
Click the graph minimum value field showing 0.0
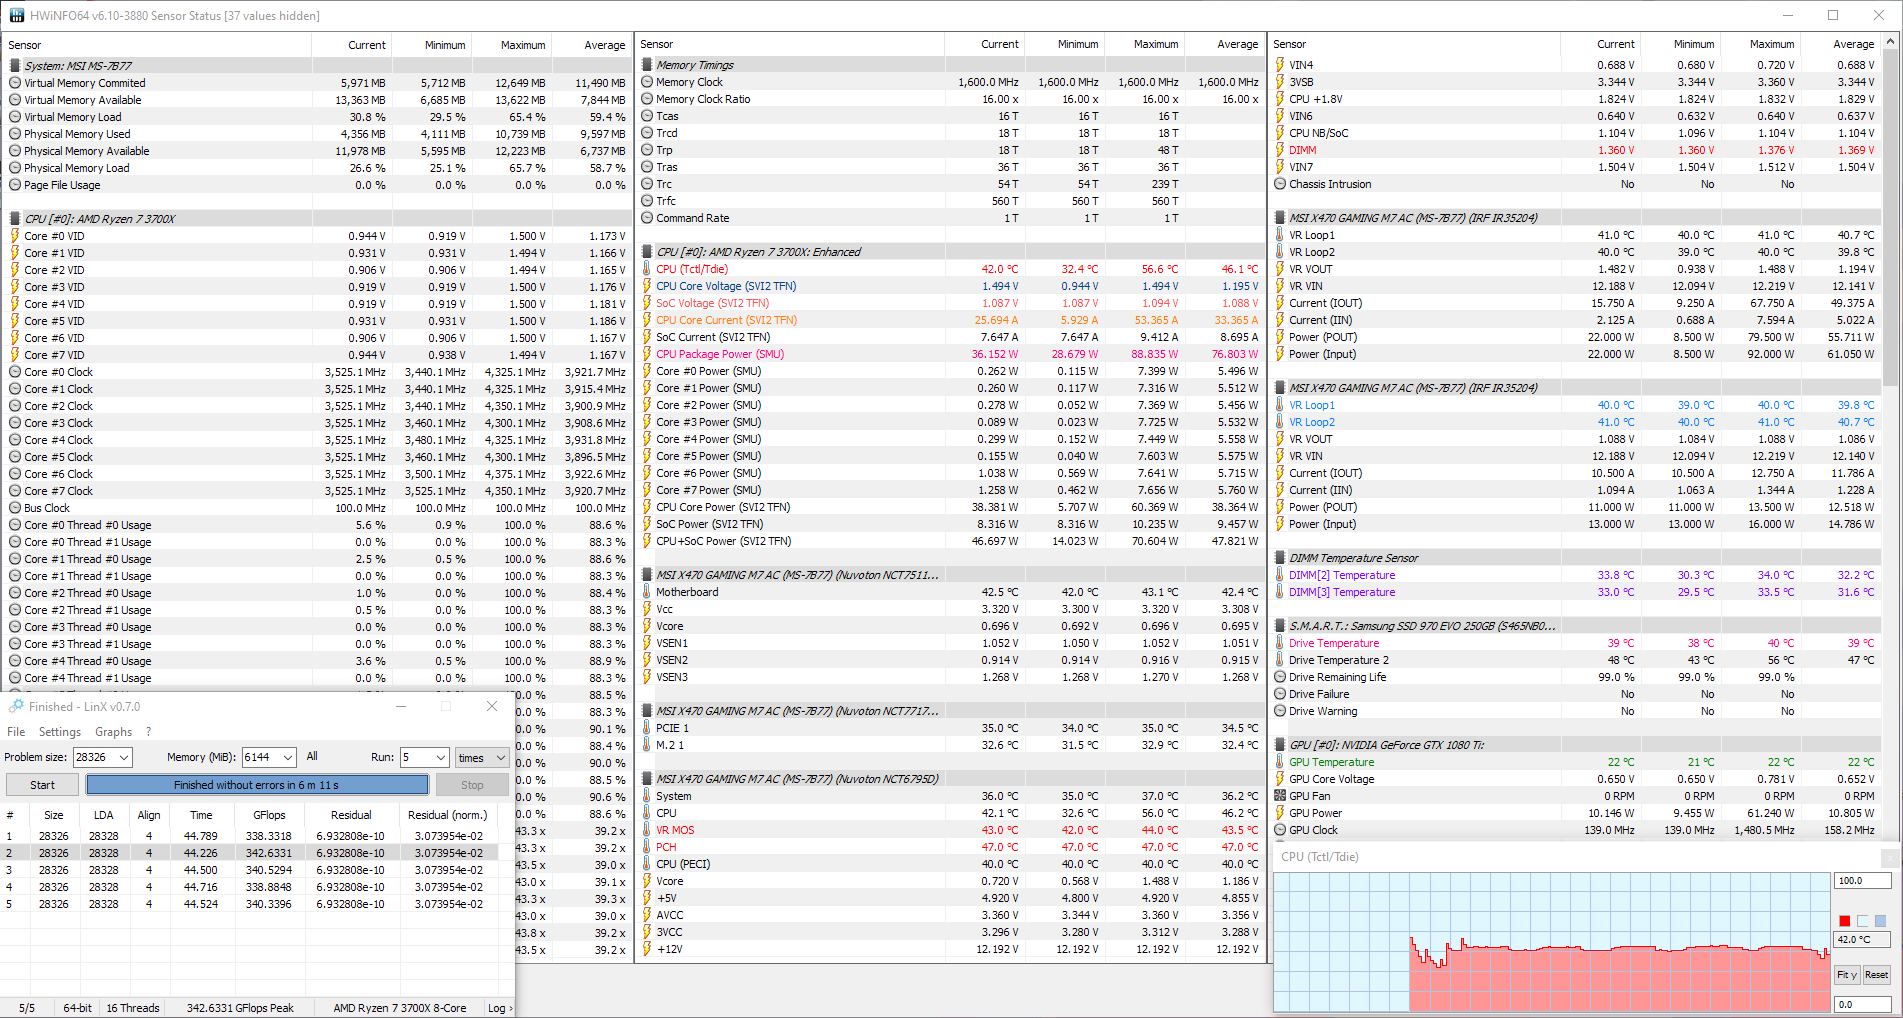pos(1863,1004)
